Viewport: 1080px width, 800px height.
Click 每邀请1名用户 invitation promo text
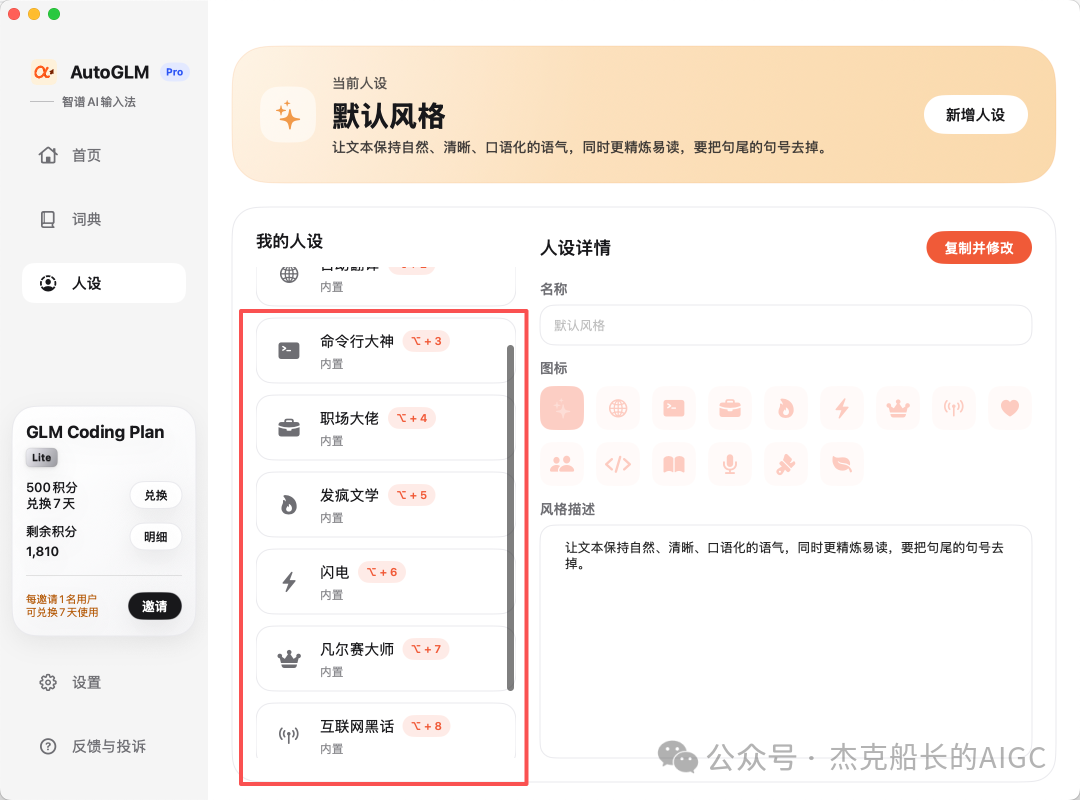[61, 599]
